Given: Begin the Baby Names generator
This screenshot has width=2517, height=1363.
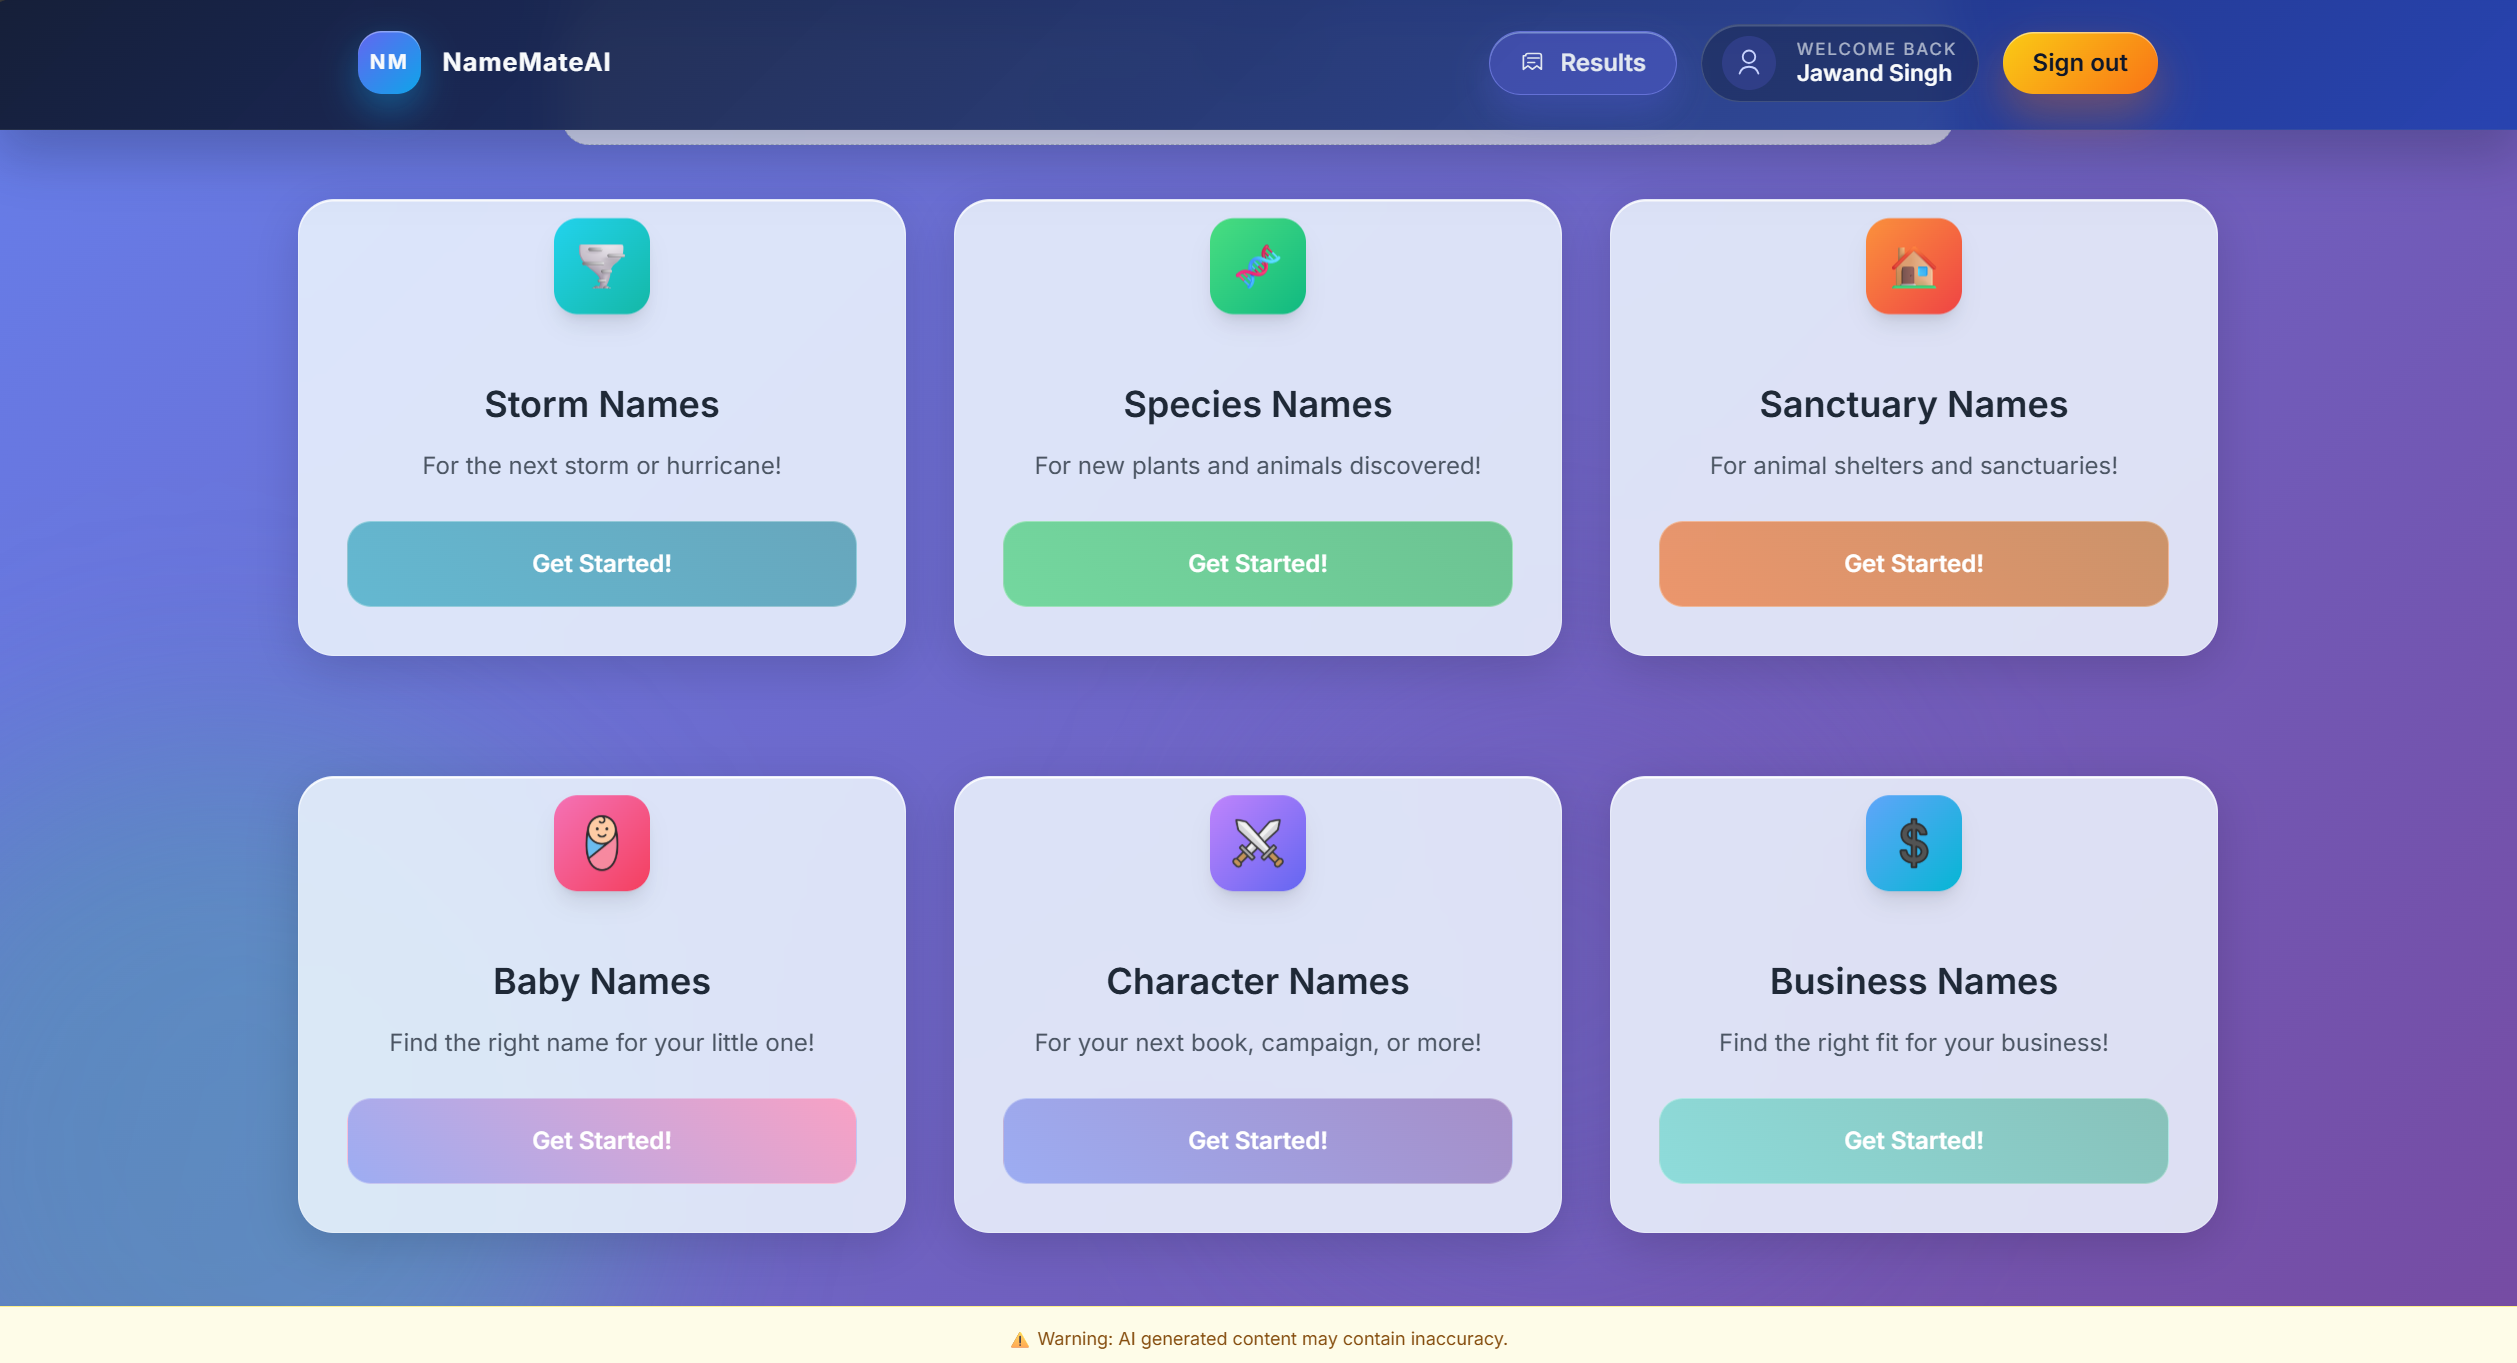Looking at the screenshot, I should coord(602,1141).
